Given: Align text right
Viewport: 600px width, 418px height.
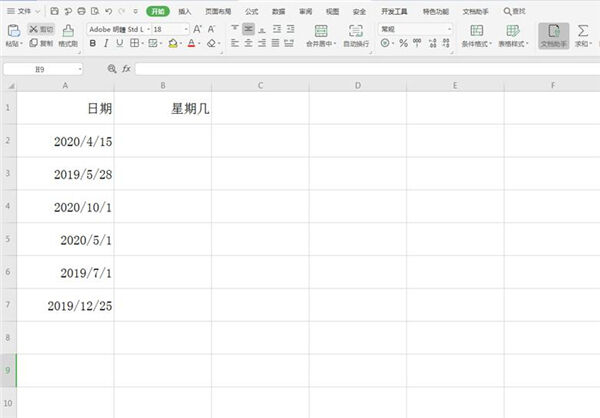Looking at the screenshot, I should point(262,43).
